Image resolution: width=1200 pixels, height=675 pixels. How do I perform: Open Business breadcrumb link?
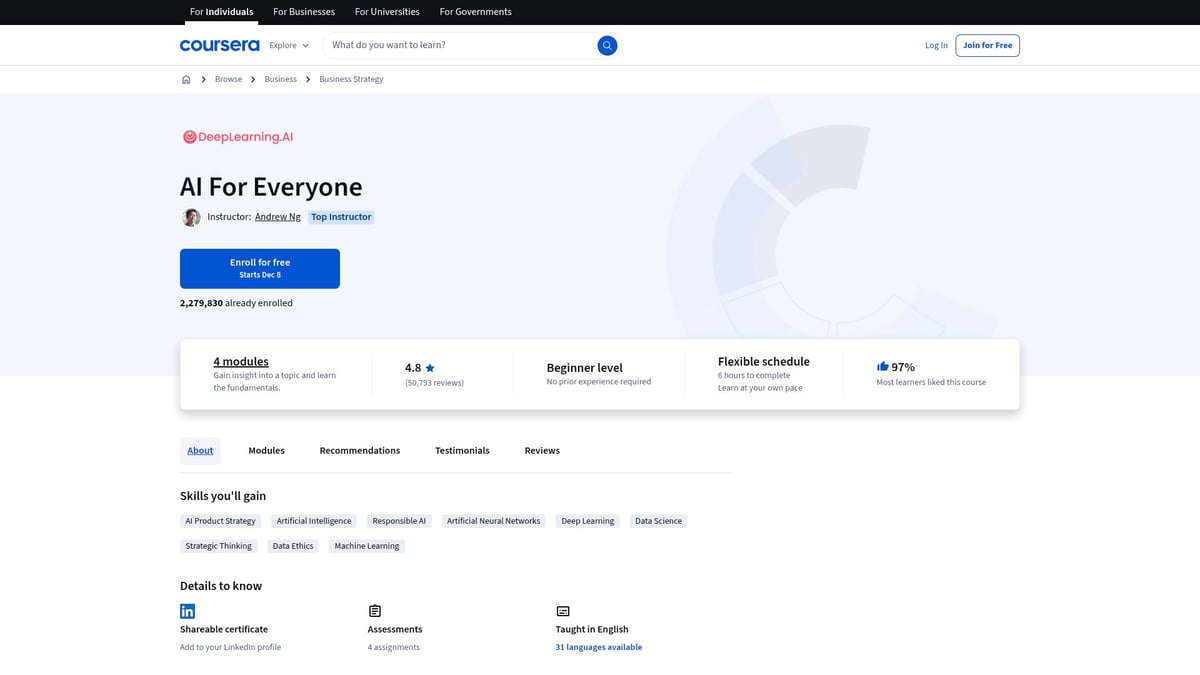280,79
